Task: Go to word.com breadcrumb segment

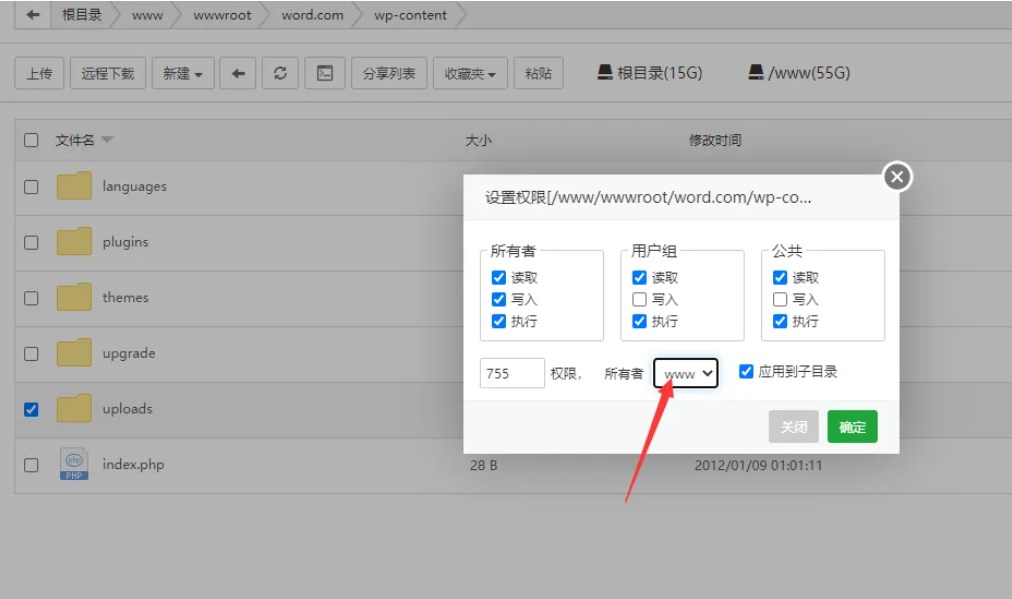Action: point(312,15)
